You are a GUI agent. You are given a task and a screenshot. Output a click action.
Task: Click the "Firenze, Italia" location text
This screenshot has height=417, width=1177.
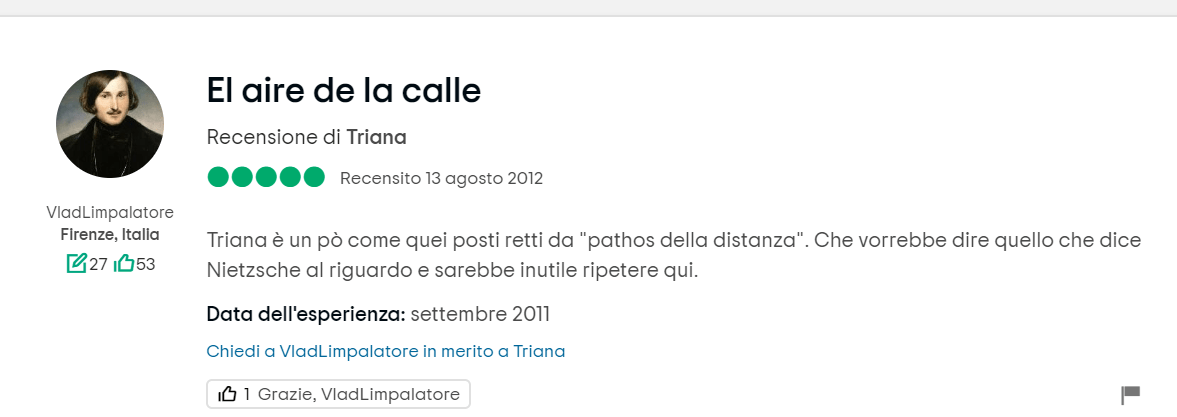[110, 235]
